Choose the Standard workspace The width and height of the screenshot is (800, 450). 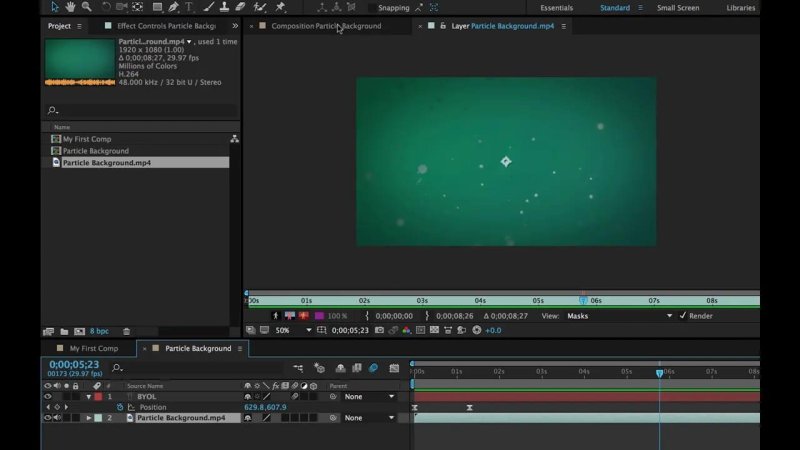615,8
